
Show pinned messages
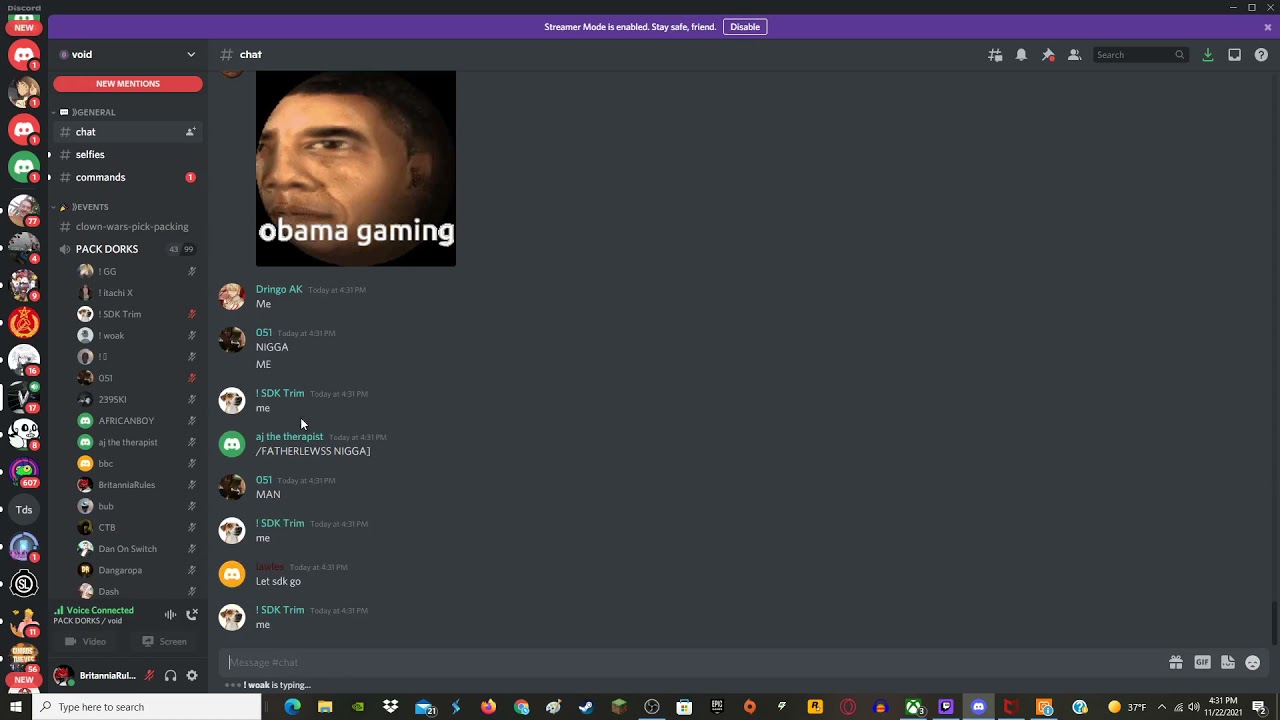(x=1048, y=55)
